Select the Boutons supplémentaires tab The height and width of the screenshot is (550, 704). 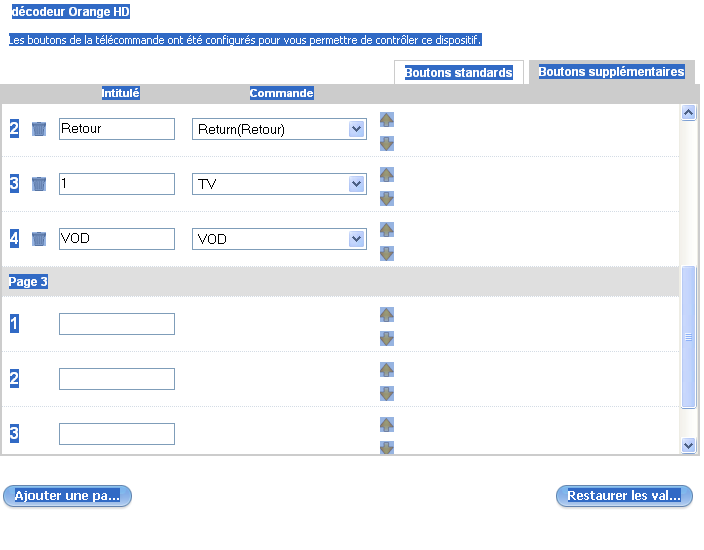tap(611, 72)
